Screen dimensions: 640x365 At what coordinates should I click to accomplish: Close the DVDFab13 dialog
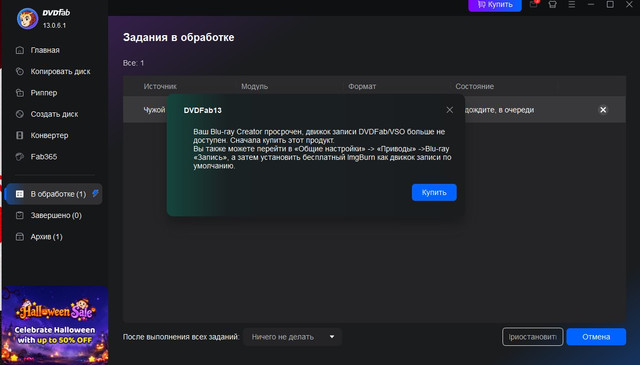coord(449,110)
